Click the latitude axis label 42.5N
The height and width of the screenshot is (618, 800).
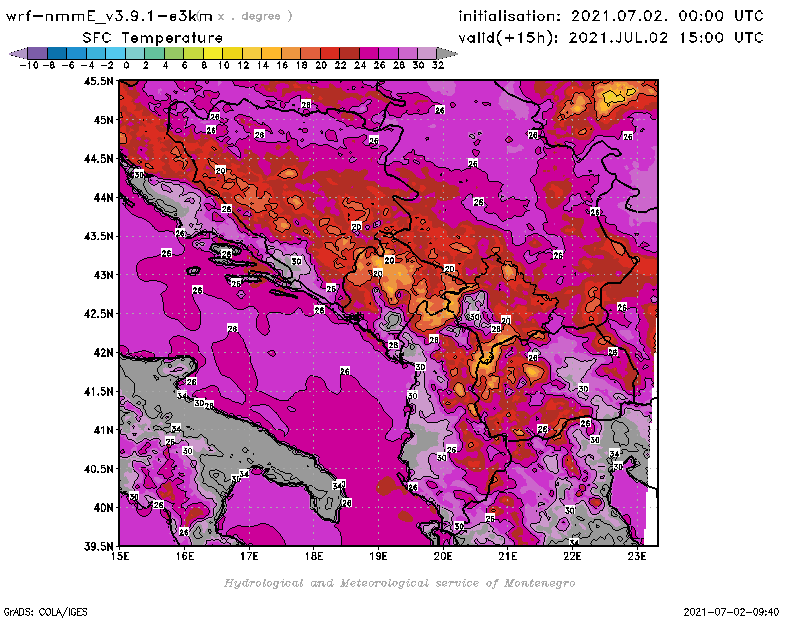(99, 314)
